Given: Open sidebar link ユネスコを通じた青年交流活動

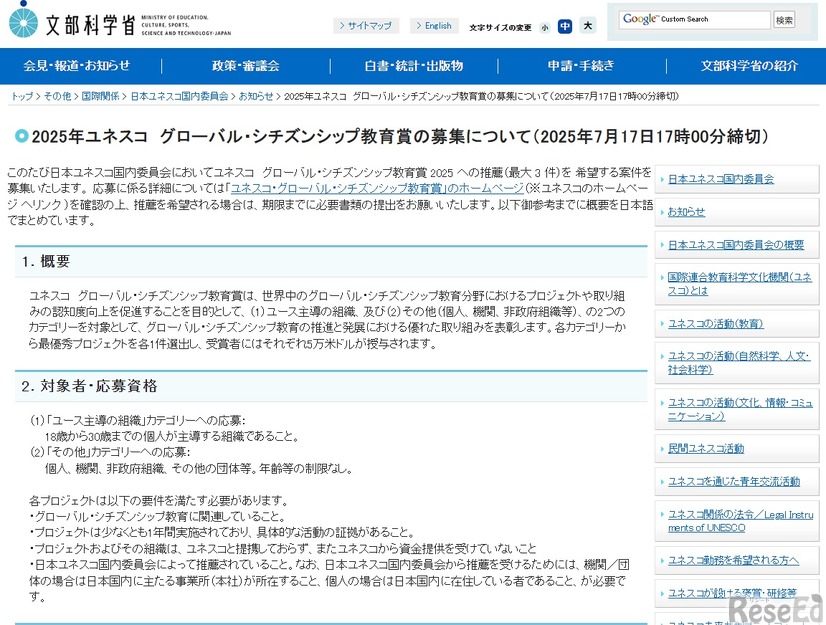Looking at the screenshot, I should point(734,482).
